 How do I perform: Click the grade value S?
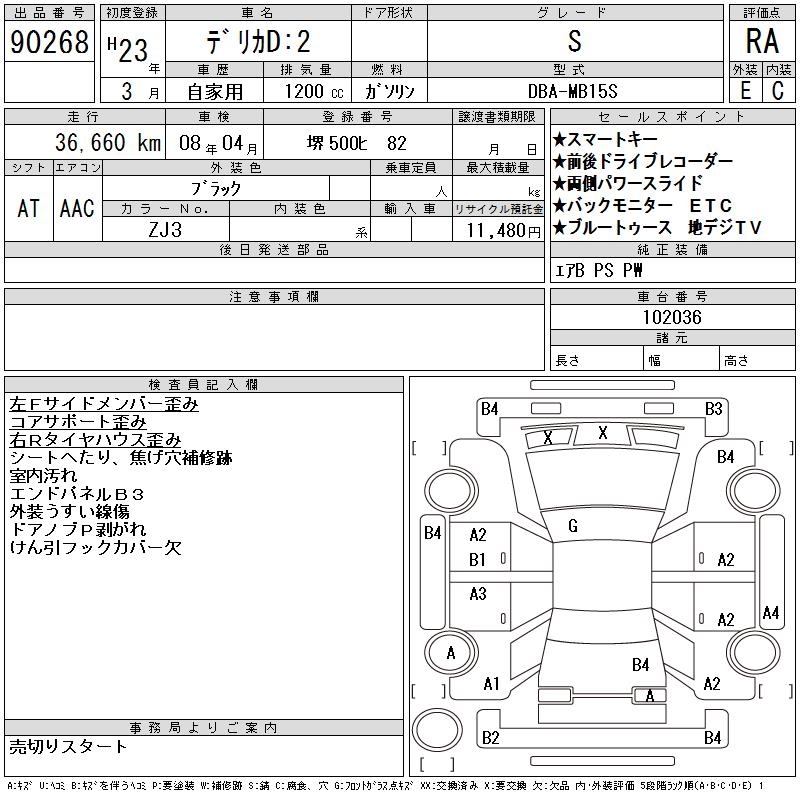coord(574,41)
